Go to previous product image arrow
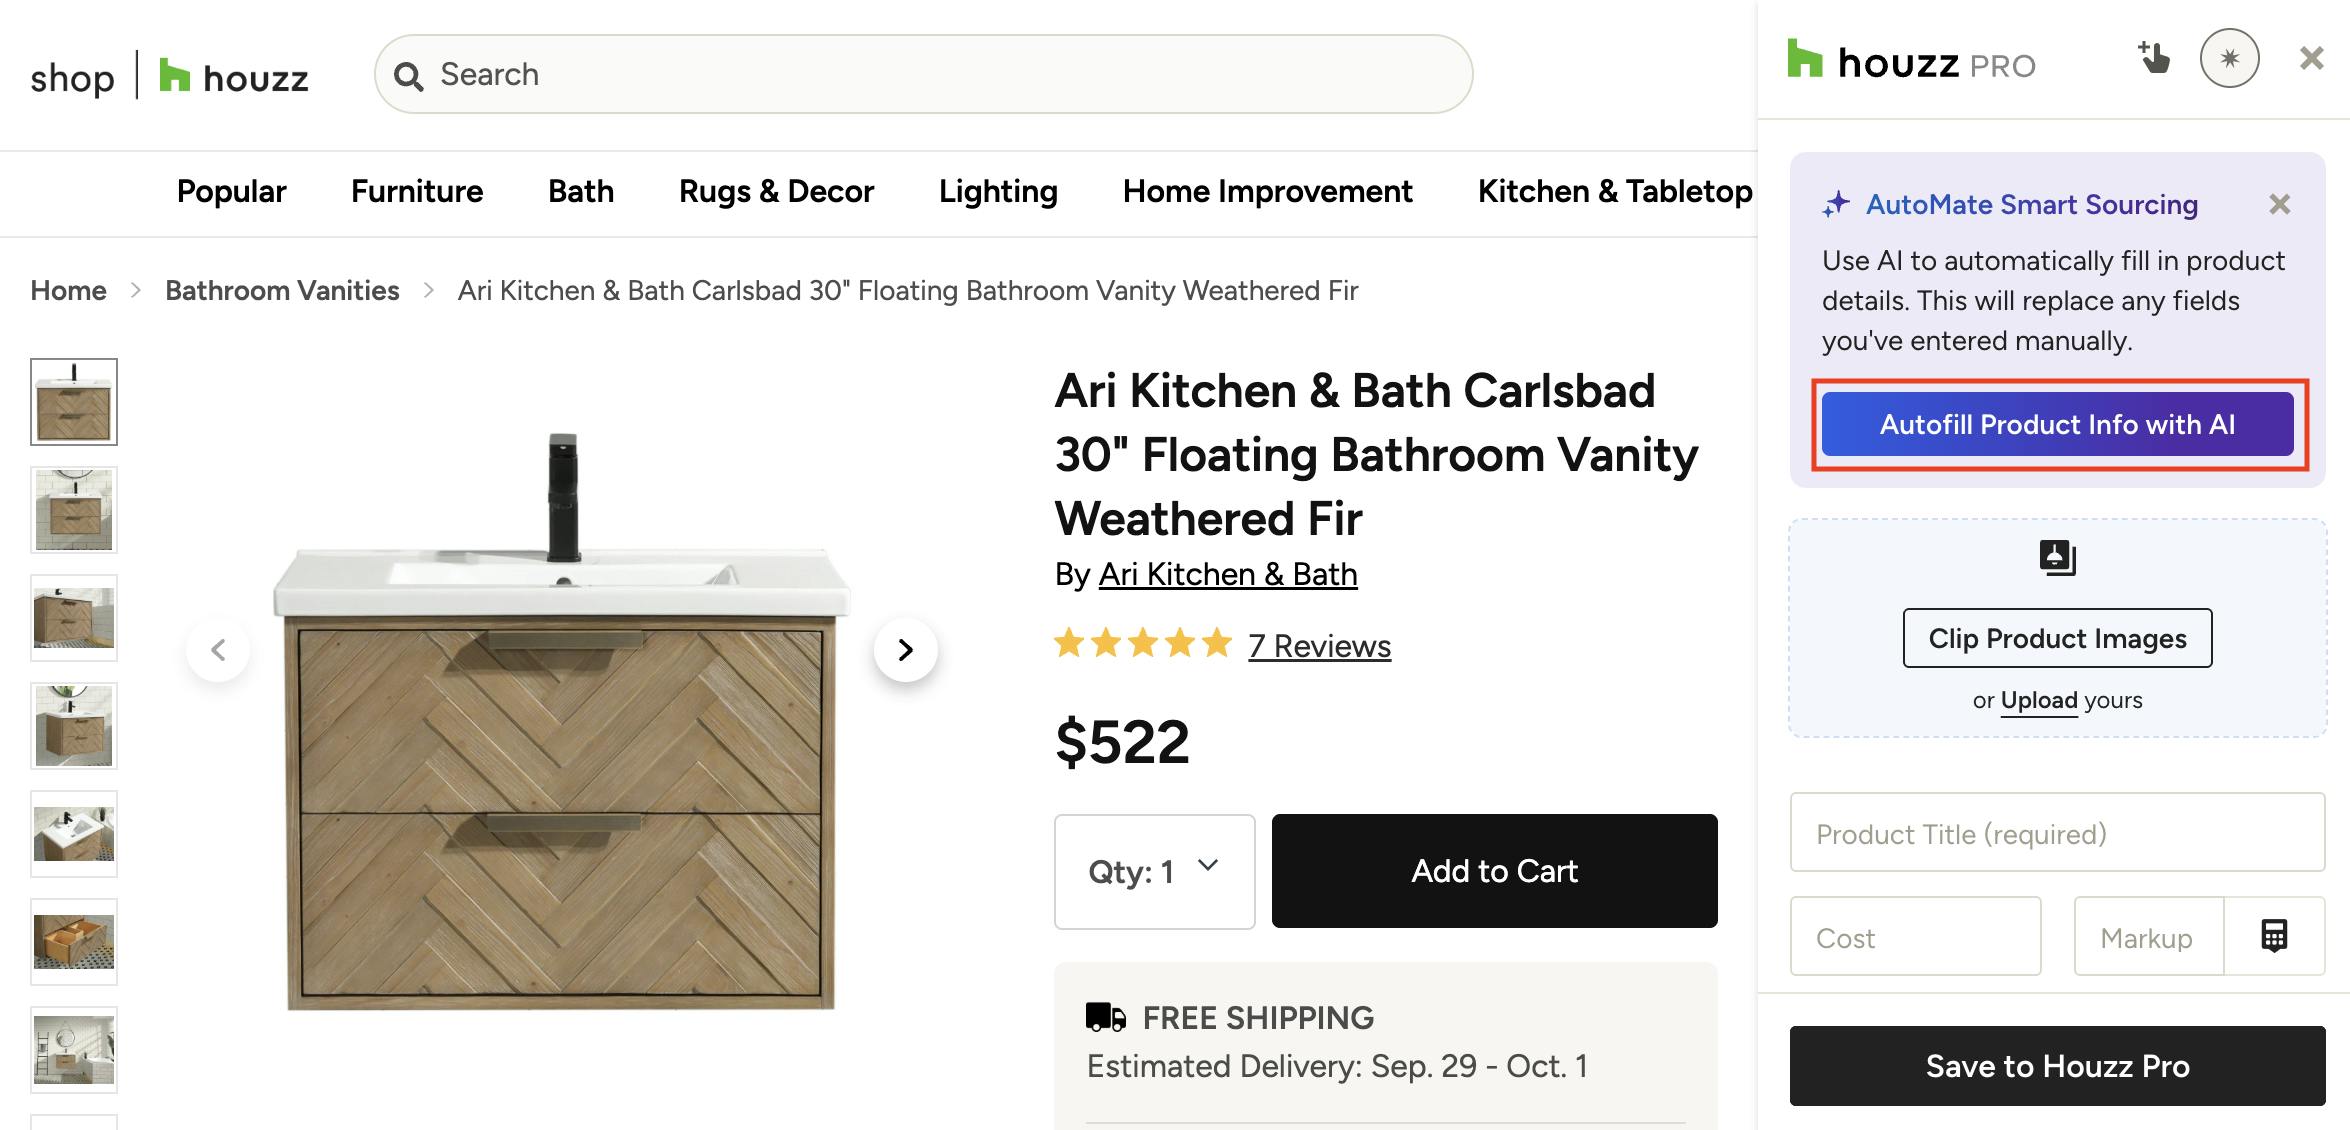2350x1130 pixels. tap(218, 650)
